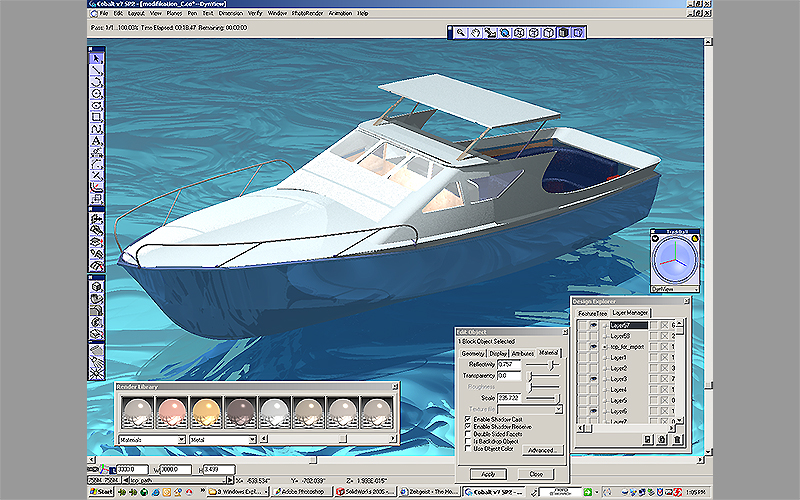Viewport: 800px width, 500px height.
Task: Click the Apply button
Action: point(487,473)
